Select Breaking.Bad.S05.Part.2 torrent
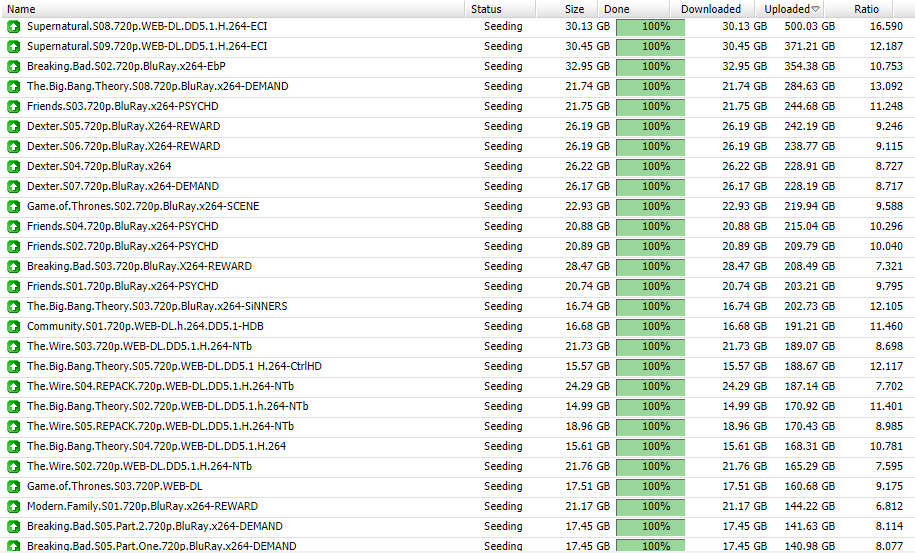Image resolution: width=915 pixels, height=553 pixels. (x=154, y=527)
